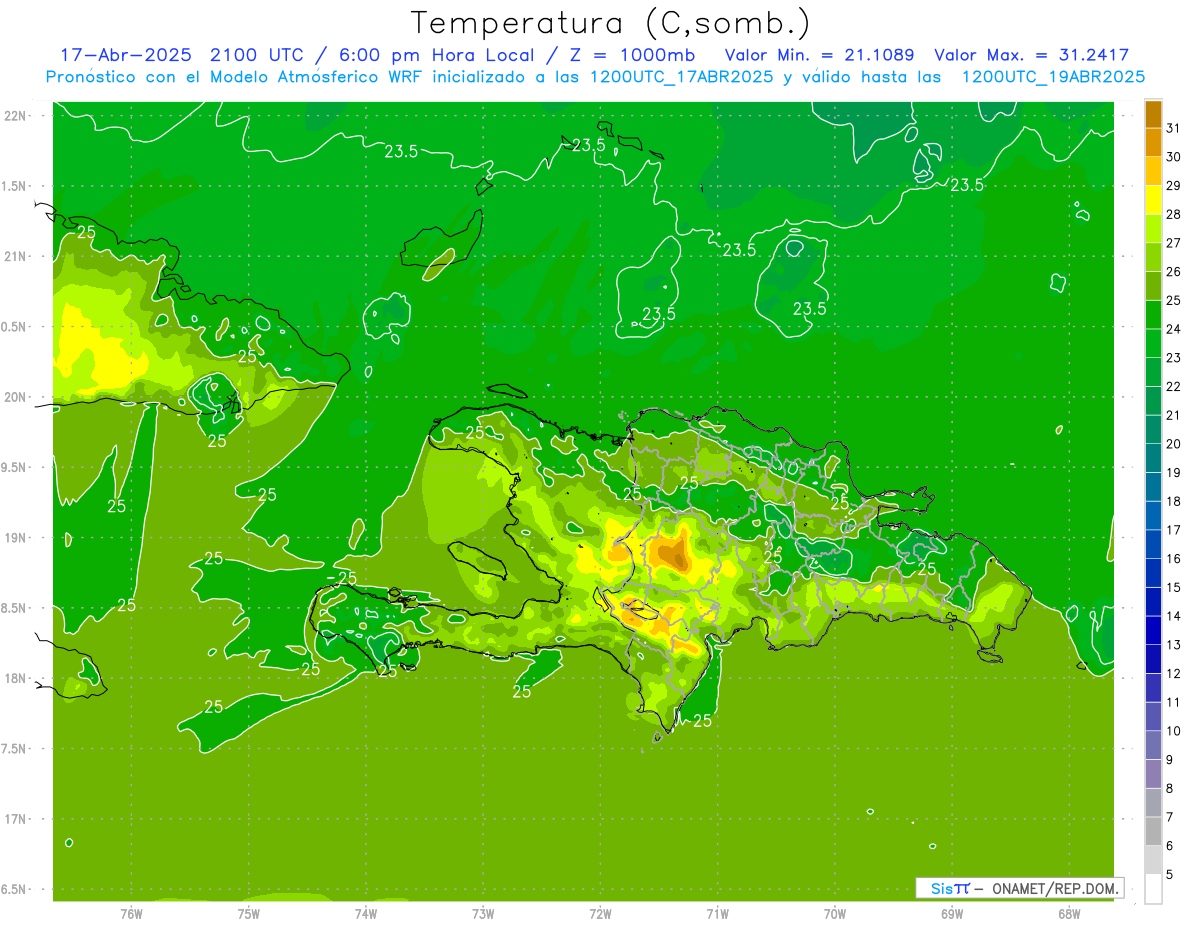The height and width of the screenshot is (927, 1200).
Task: Click the '72W' longitude axis label
Action: (x=600, y=914)
